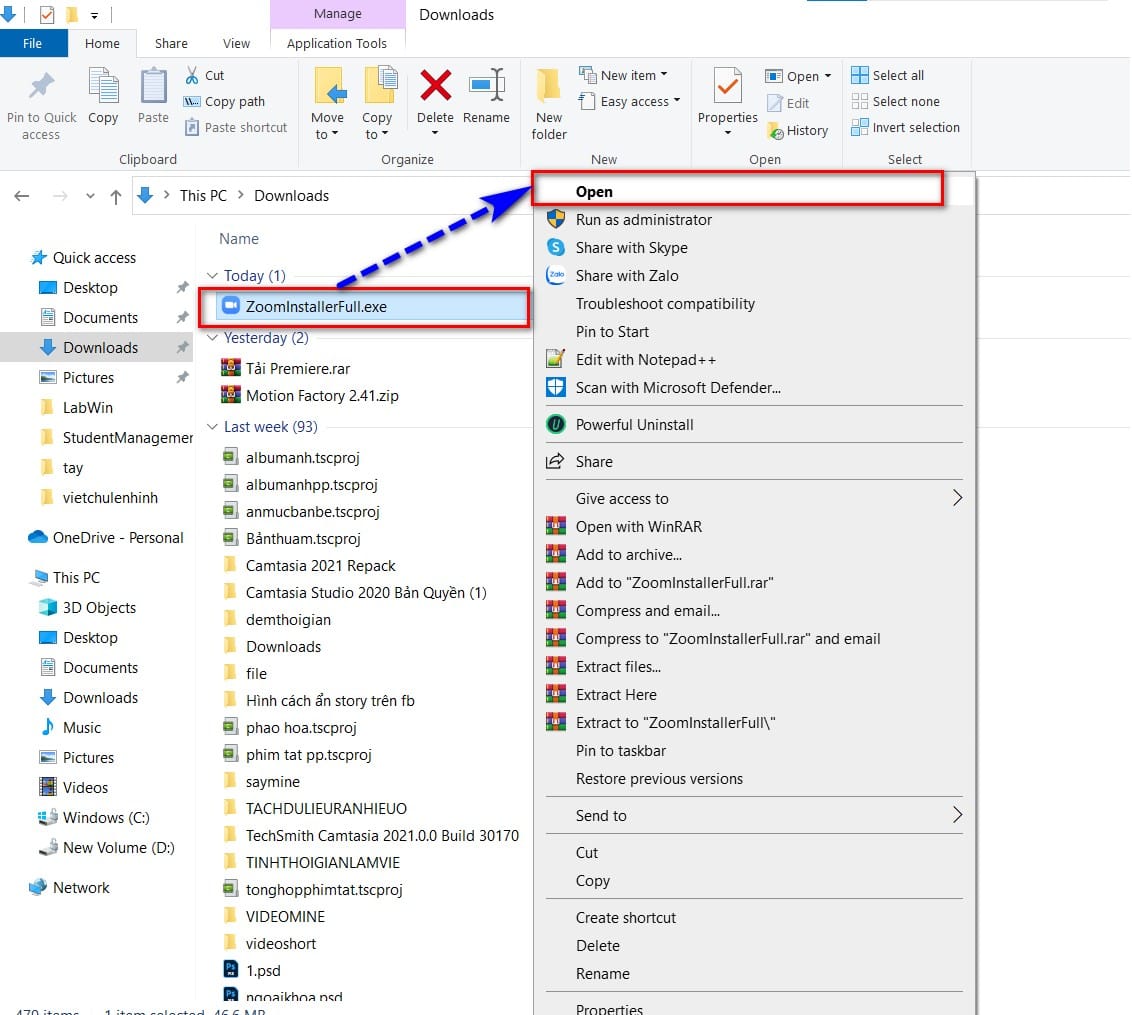Open the Application Tools tab
The width and height of the screenshot is (1132, 1015).
(336, 43)
